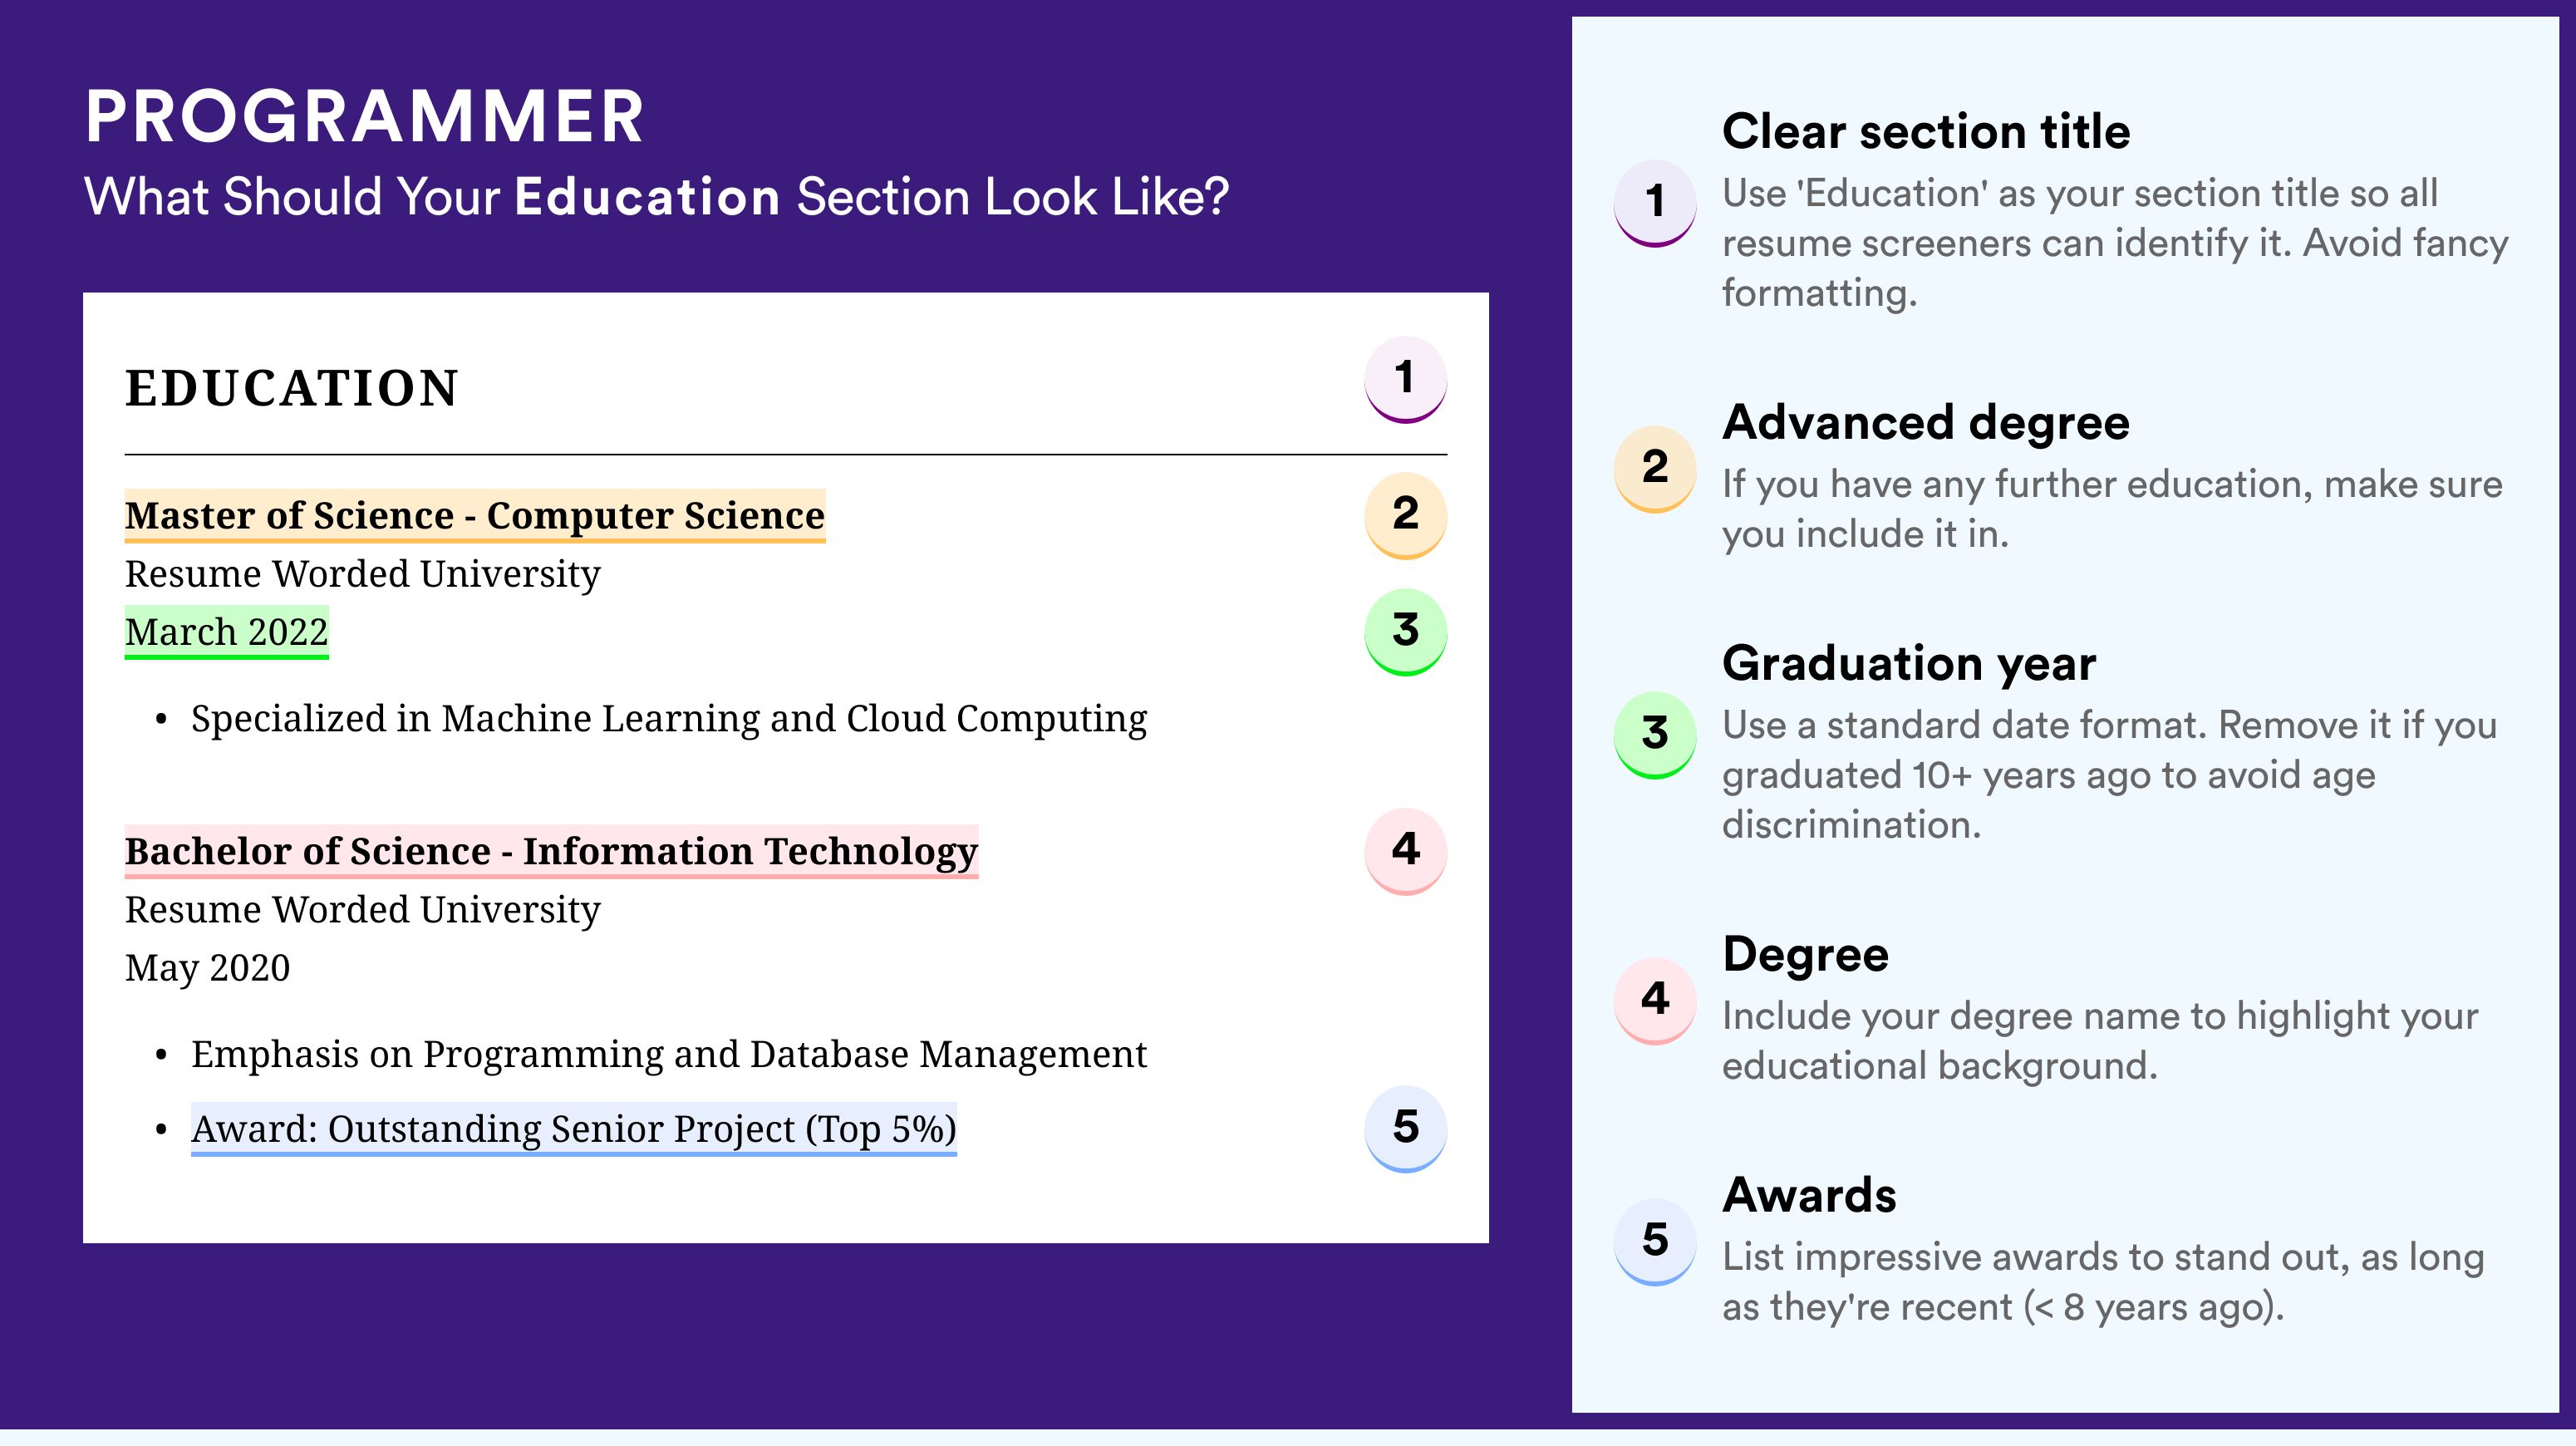Click the pink number 4 badge beside Bachelor of Science

coord(1405,851)
